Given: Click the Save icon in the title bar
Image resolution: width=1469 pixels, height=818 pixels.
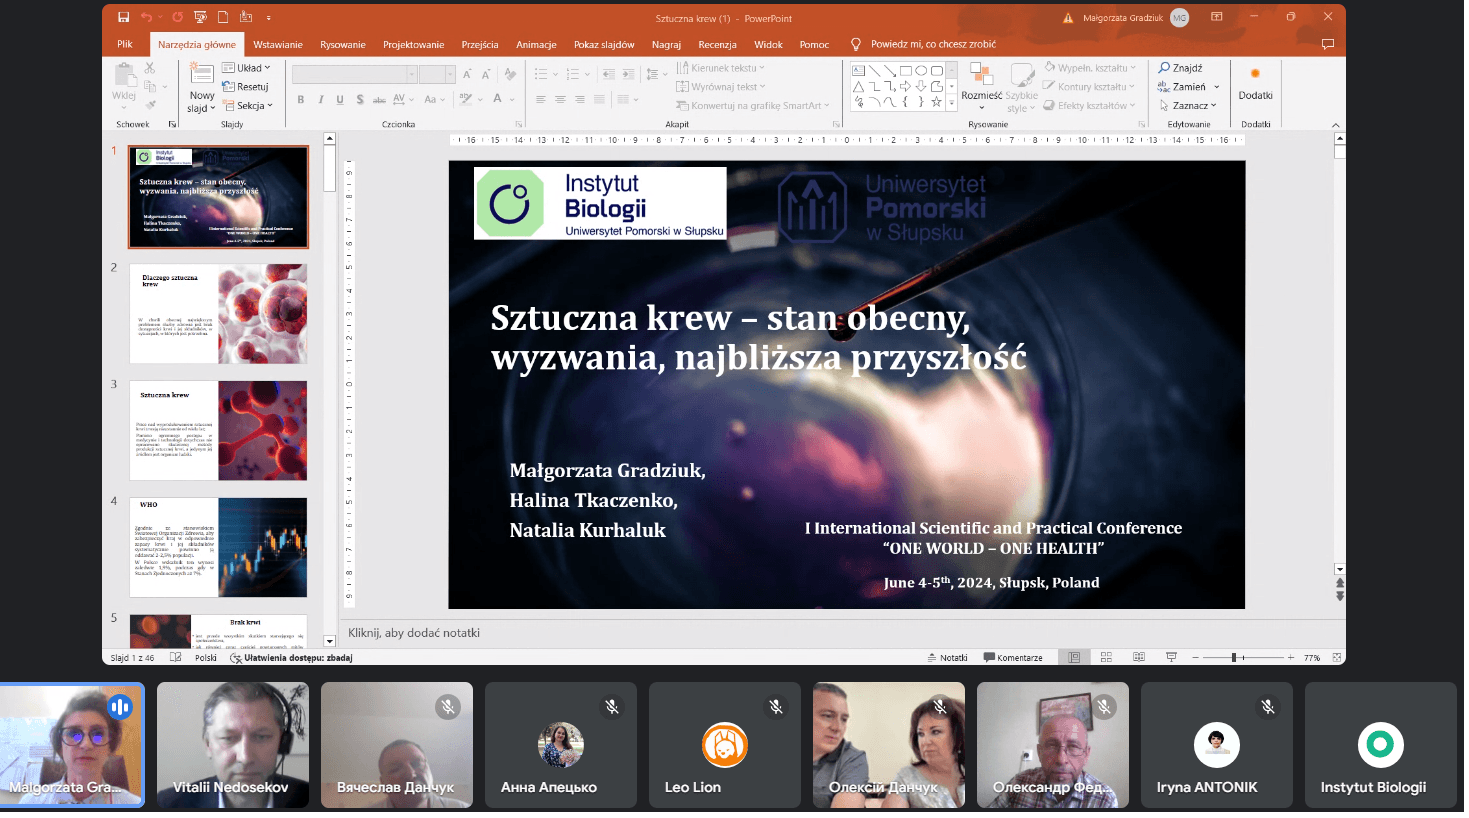Looking at the screenshot, I should [x=123, y=17].
